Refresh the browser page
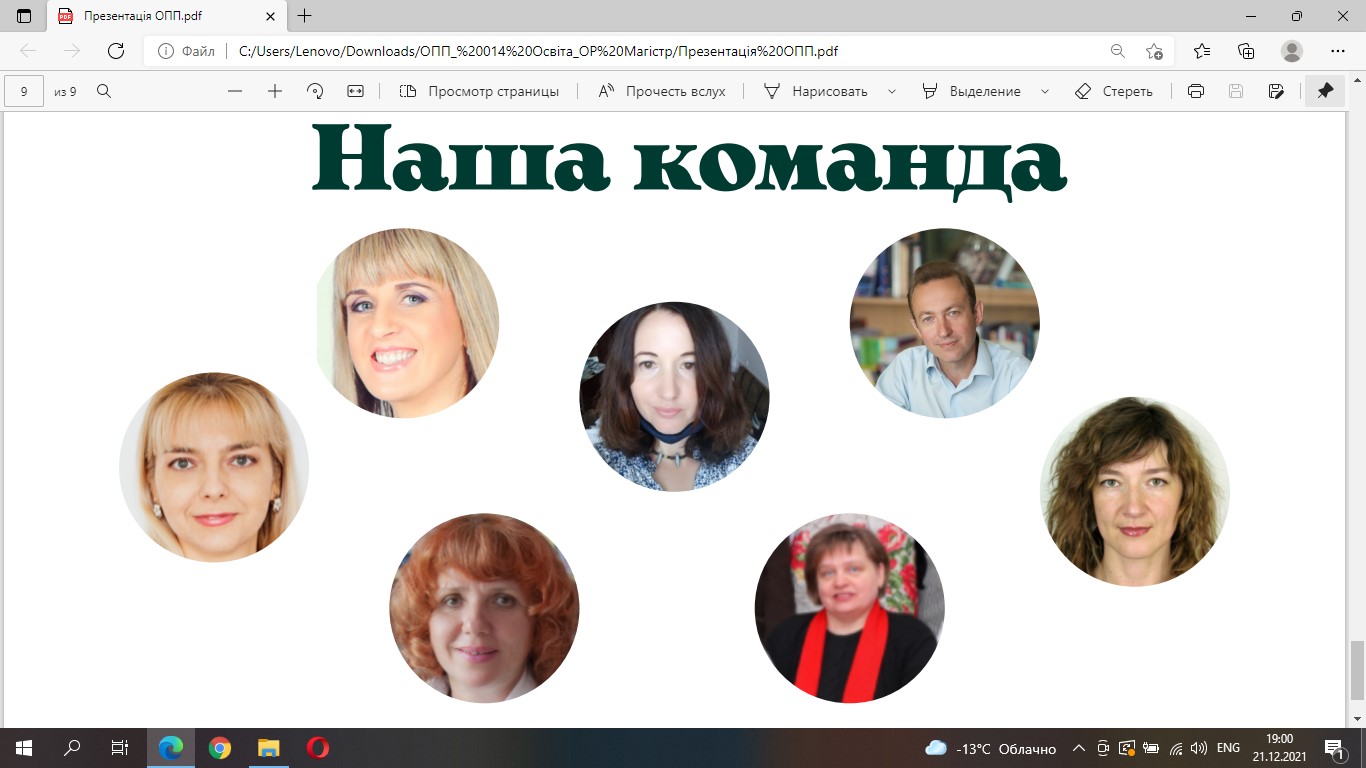This screenshot has width=1366, height=768. point(115,51)
